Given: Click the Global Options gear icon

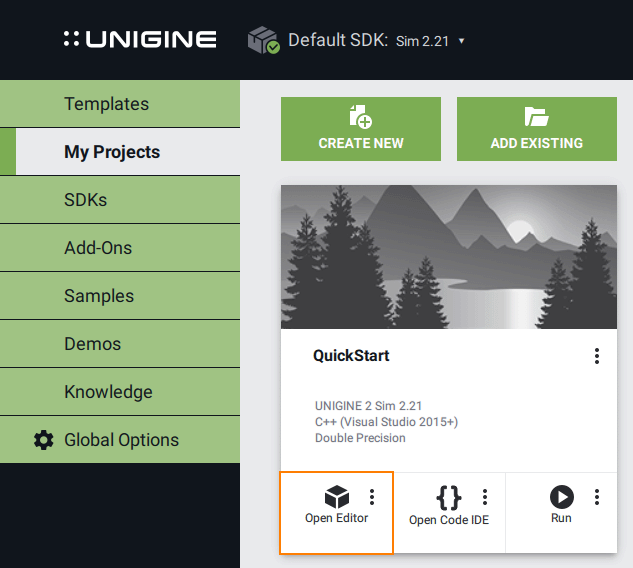Looking at the screenshot, I should [44, 440].
